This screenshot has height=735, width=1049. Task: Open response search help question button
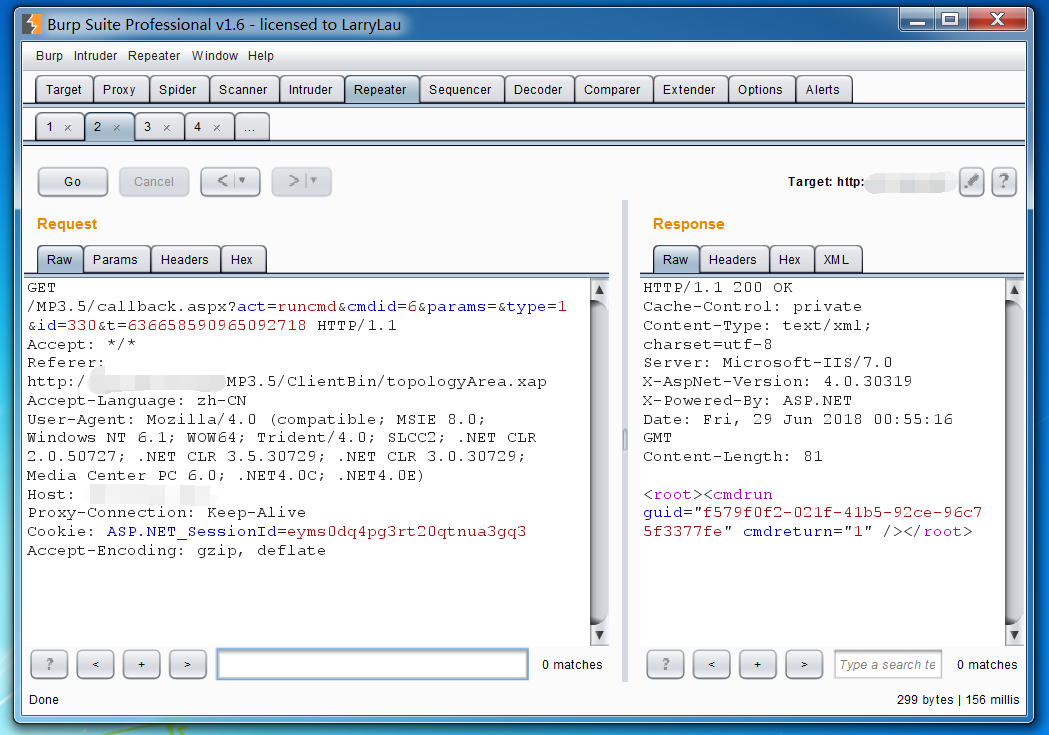[x=665, y=664]
